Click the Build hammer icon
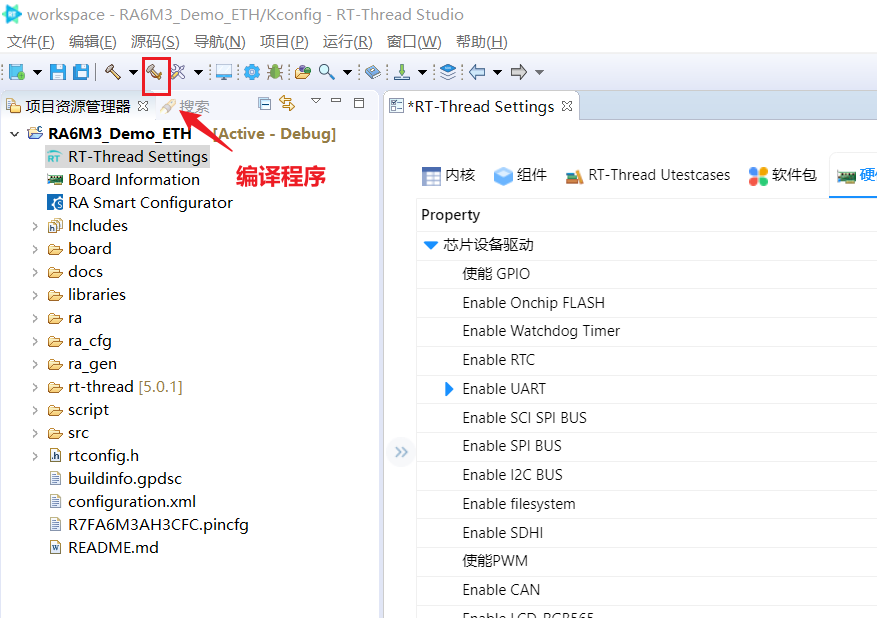The height and width of the screenshot is (618, 877). [x=113, y=72]
